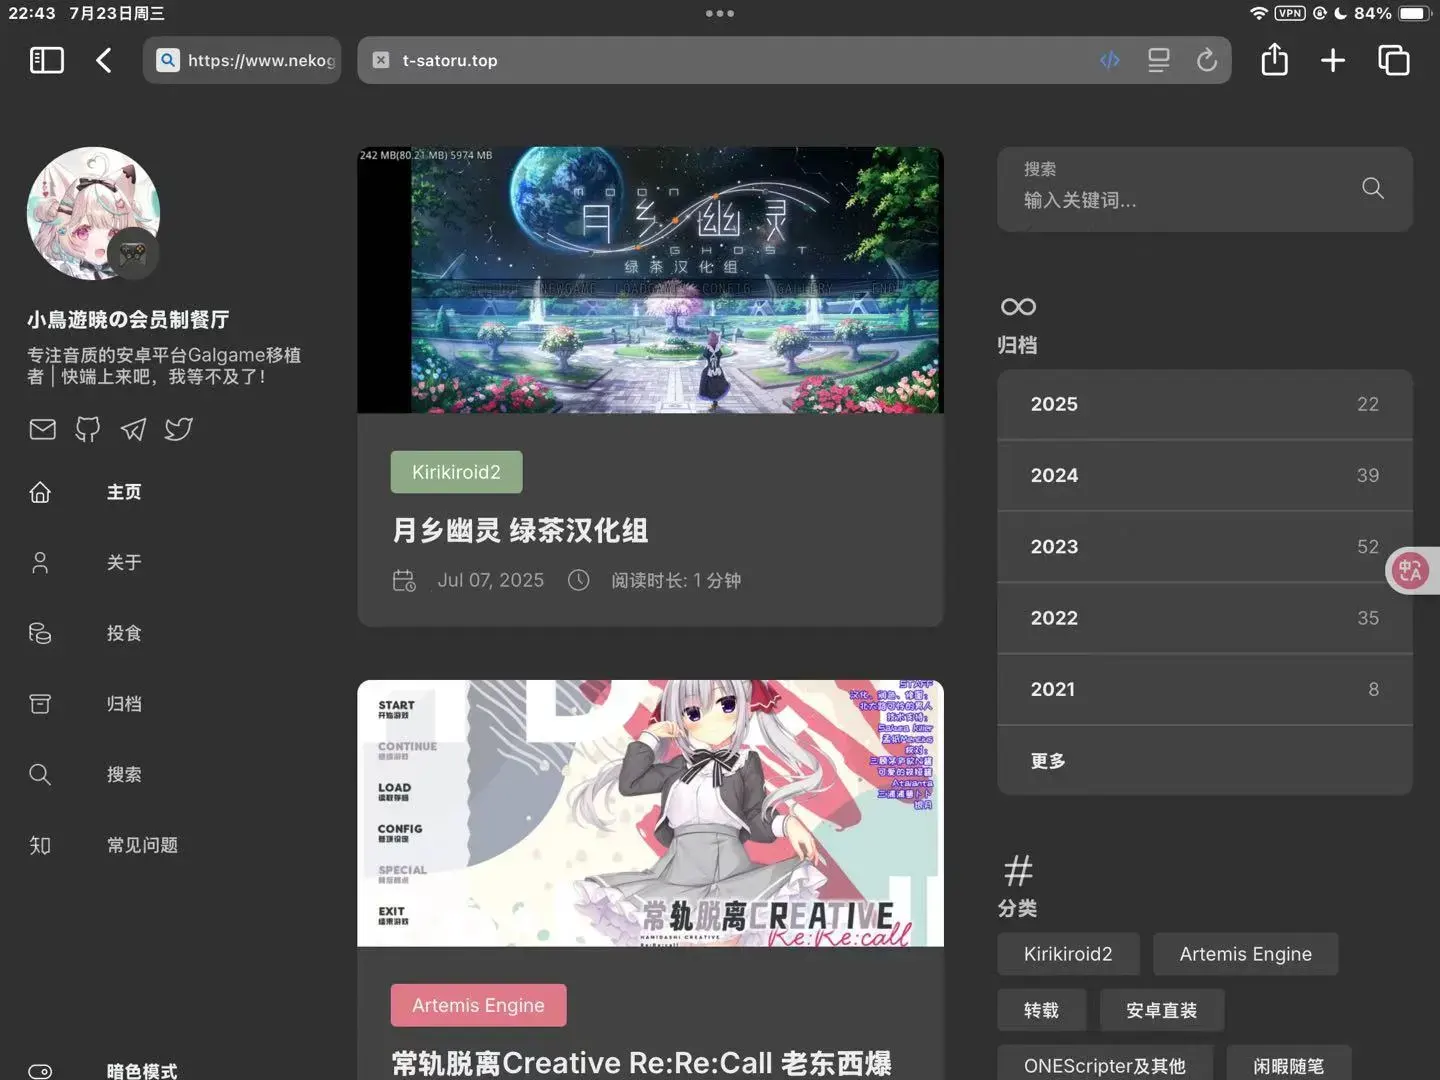Viewport: 1440px width, 1080px height.
Task: Click the green Kirikiroid2 post label
Action: (456, 472)
